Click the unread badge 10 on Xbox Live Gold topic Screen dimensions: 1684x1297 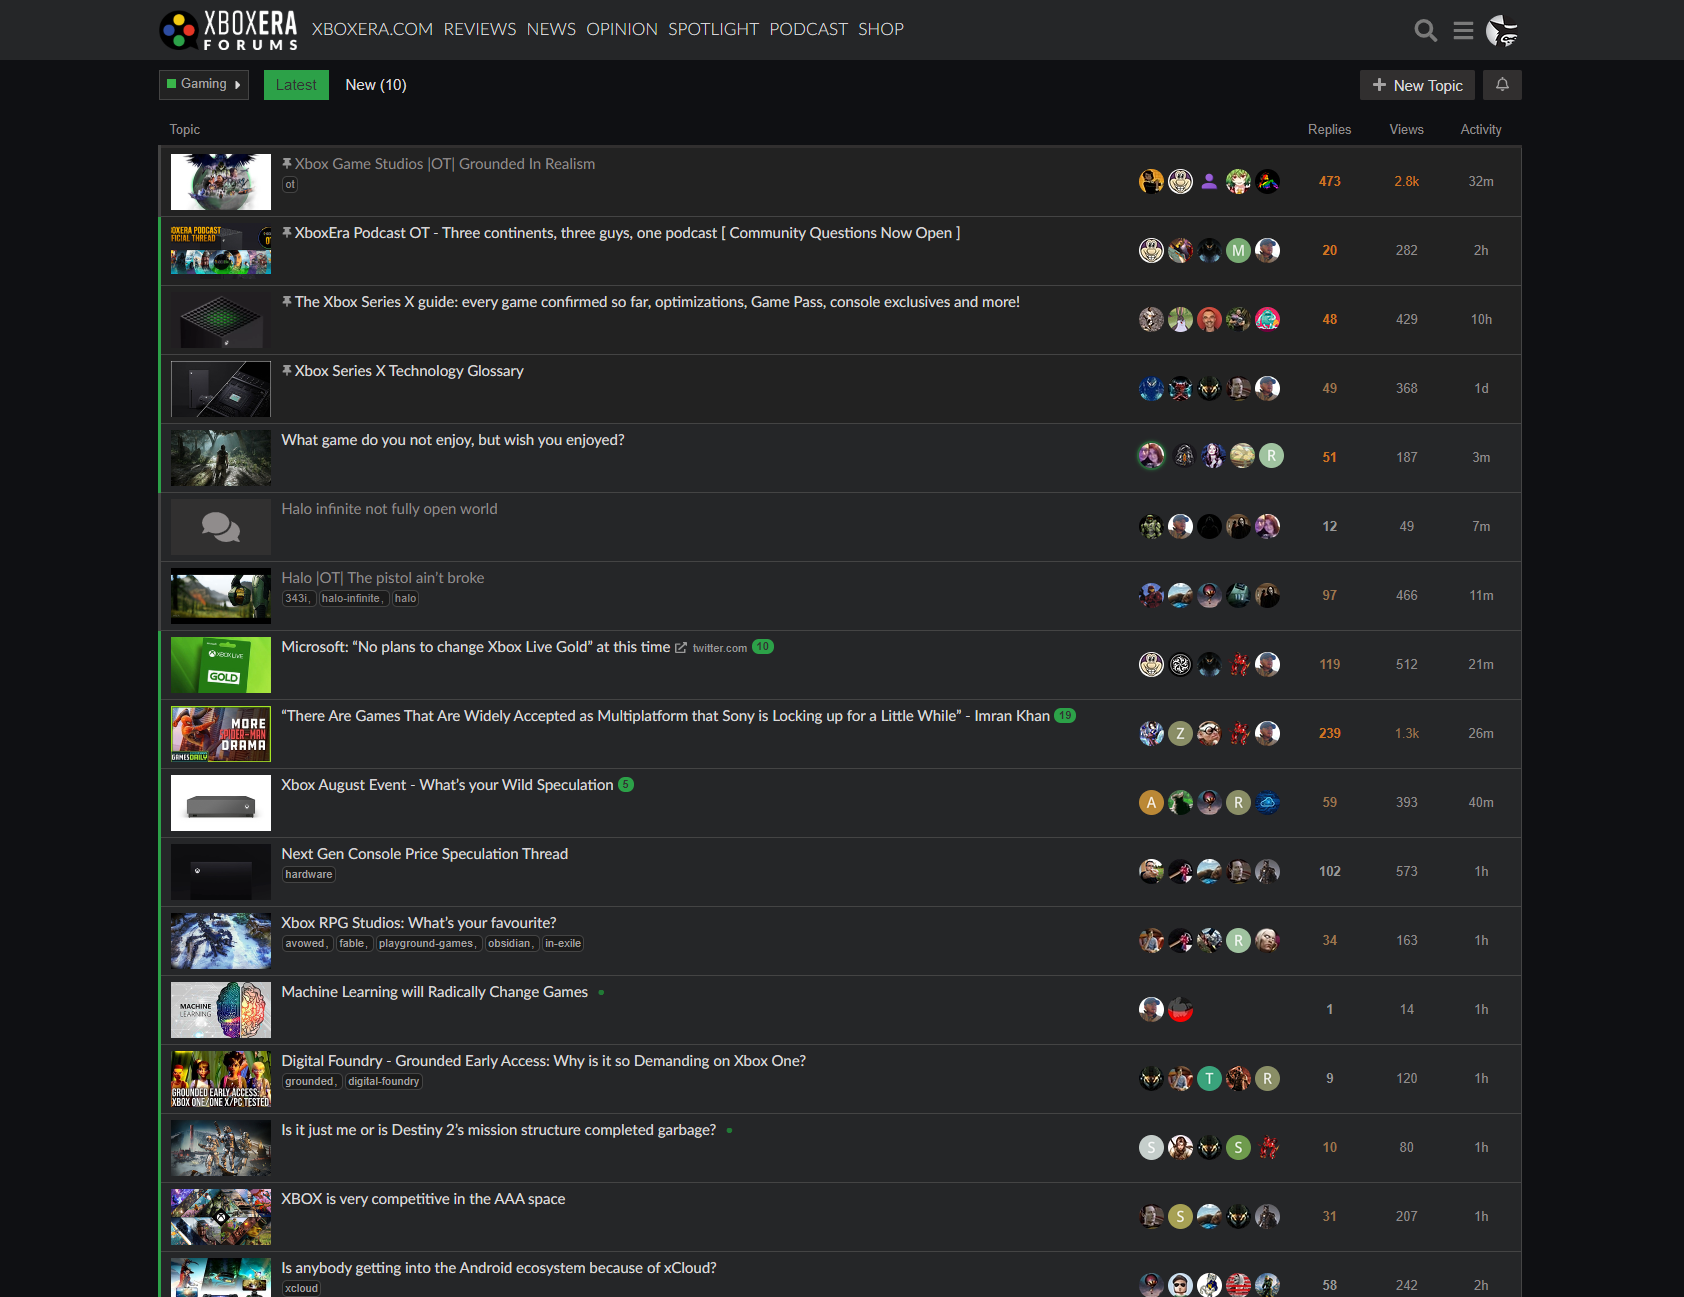tap(763, 647)
